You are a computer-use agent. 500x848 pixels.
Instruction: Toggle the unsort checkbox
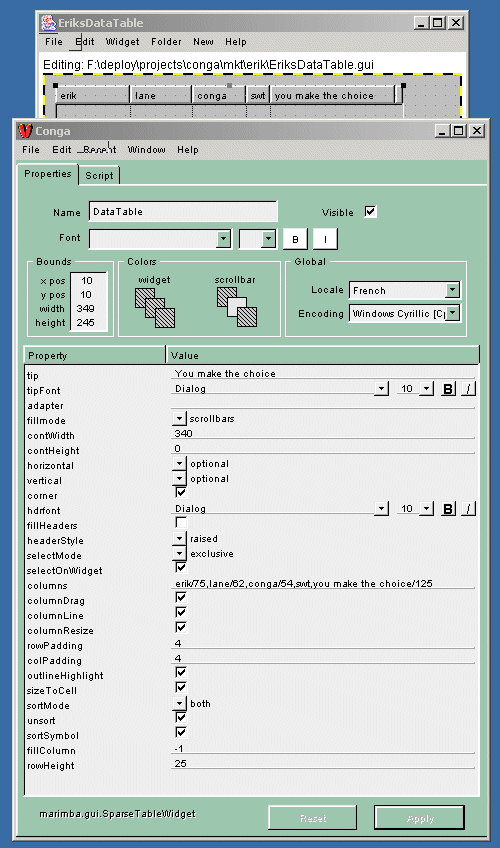pos(181,717)
